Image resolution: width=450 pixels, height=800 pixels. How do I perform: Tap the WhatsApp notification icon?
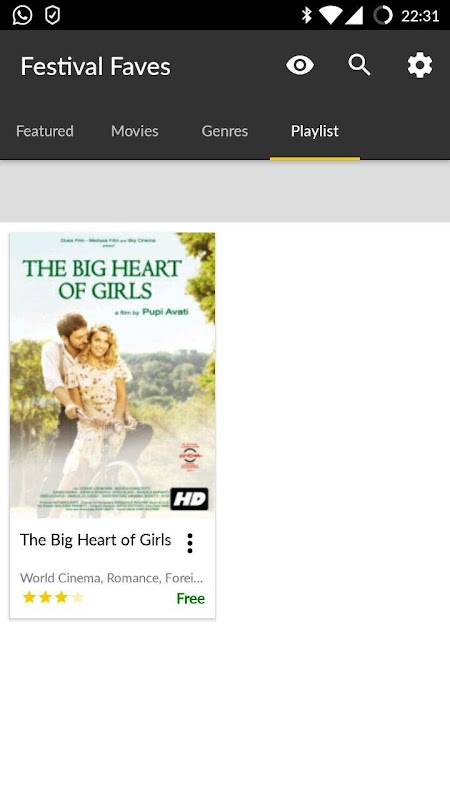tap(22, 15)
